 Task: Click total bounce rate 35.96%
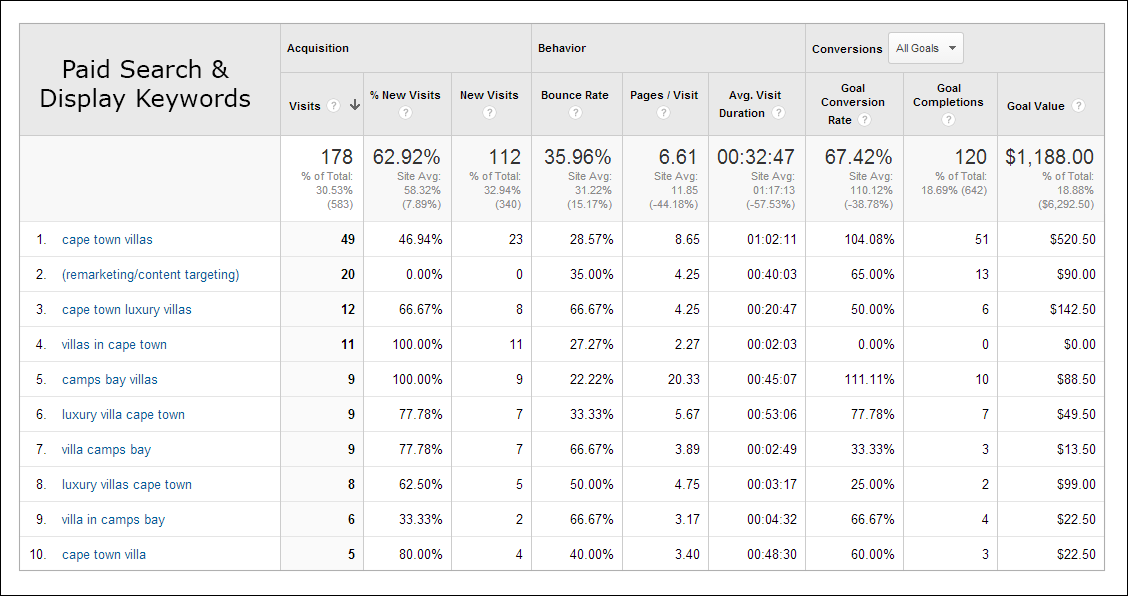pyautogui.click(x=578, y=156)
